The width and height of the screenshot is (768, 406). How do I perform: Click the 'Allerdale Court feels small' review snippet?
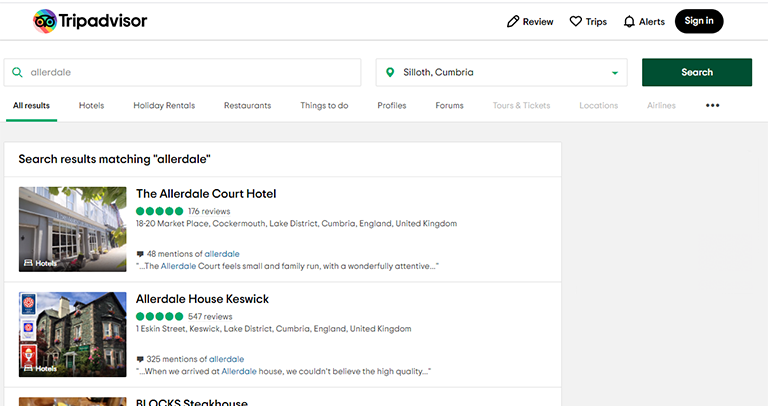(287, 266)
